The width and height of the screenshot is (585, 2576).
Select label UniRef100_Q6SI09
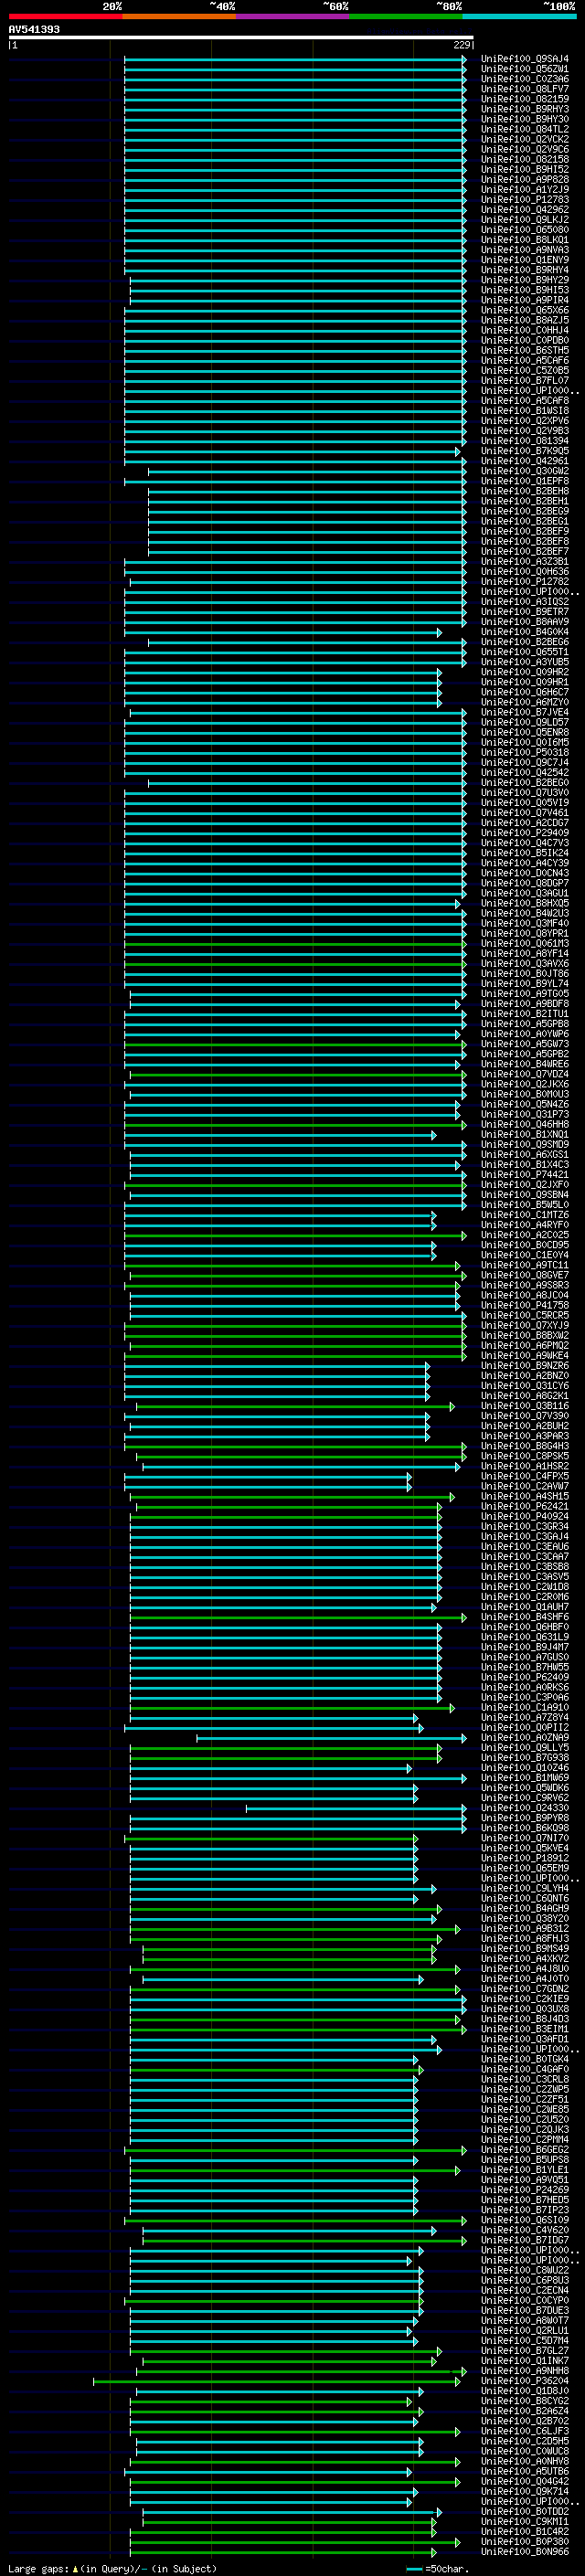[524, 2220]
